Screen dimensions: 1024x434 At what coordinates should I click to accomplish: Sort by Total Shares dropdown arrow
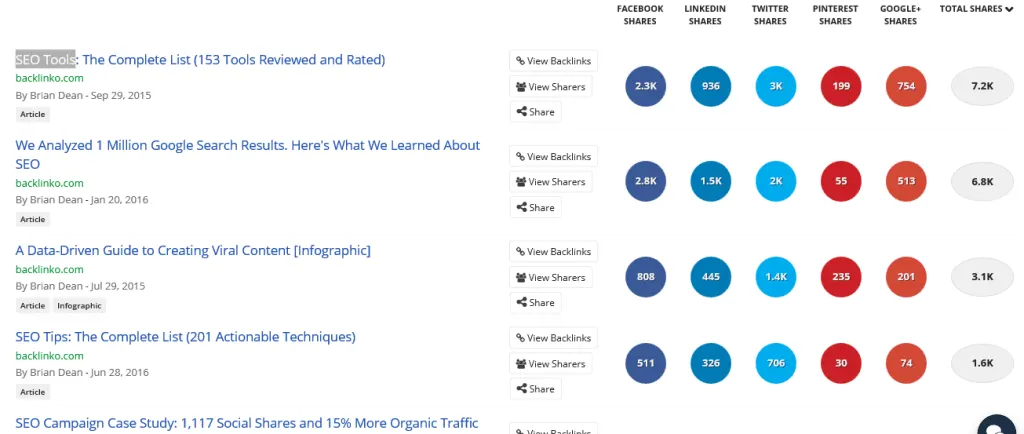click(1009, 9)
